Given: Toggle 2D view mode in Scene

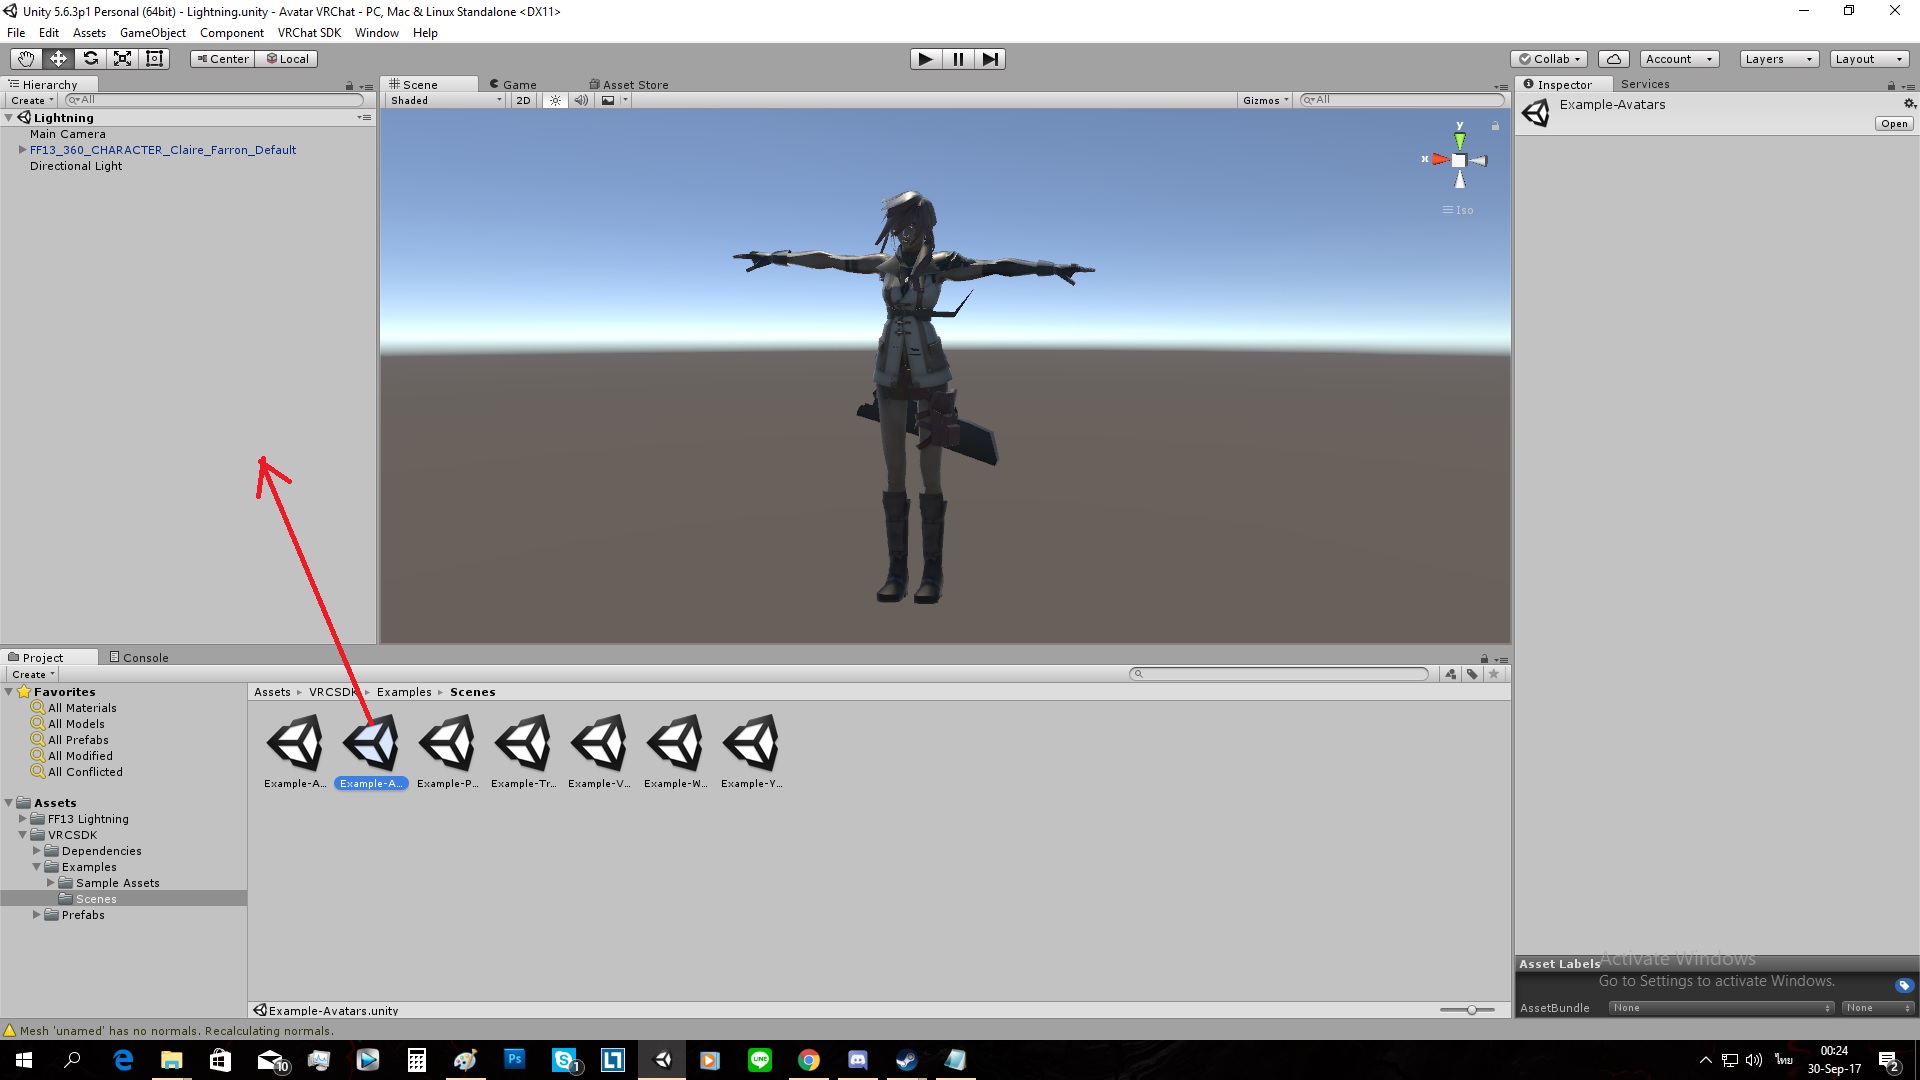Looking at the screenshot, I should 523,100.
